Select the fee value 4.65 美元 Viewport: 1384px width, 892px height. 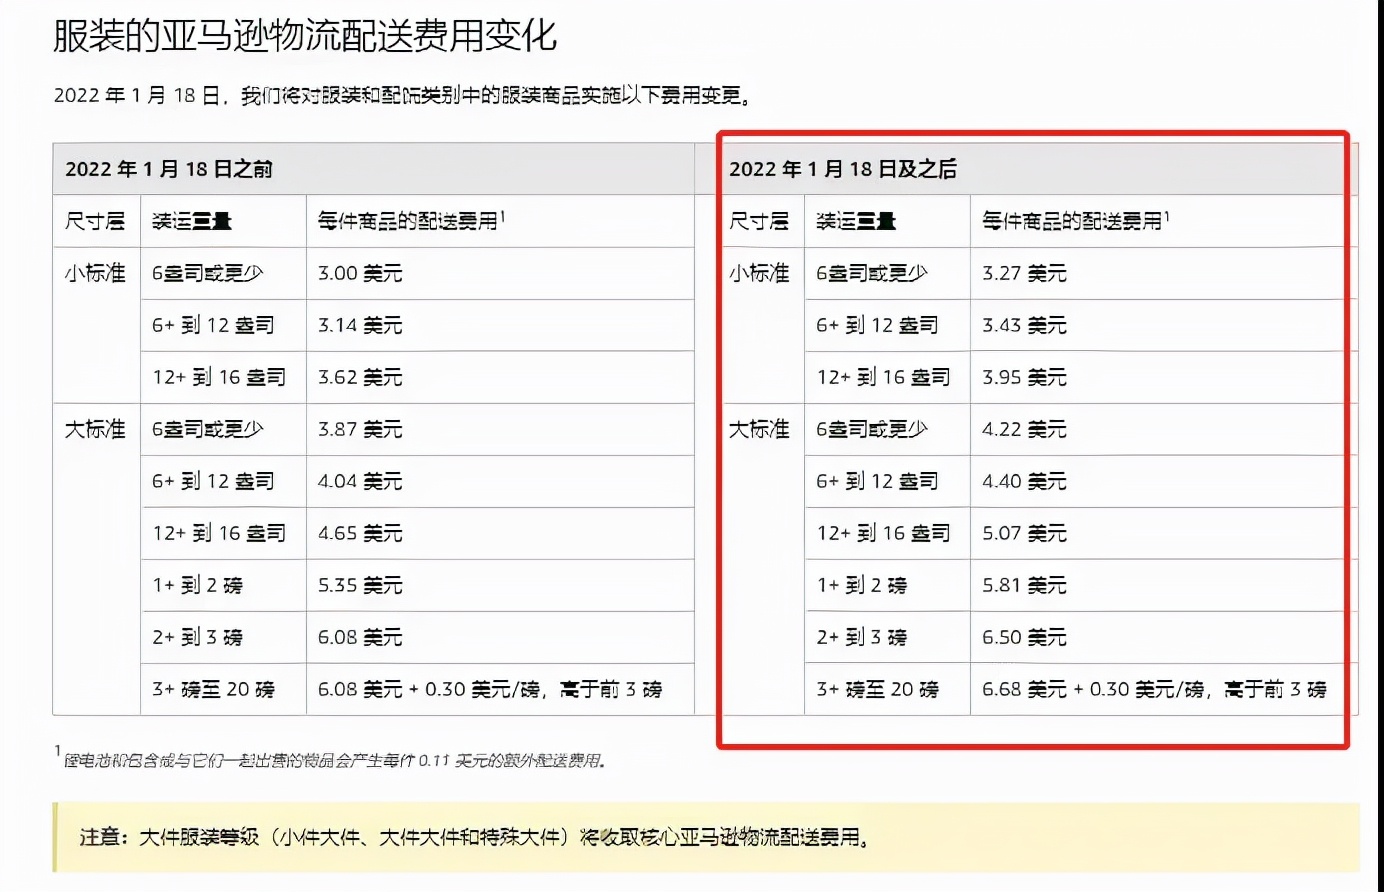coord(360,533)
